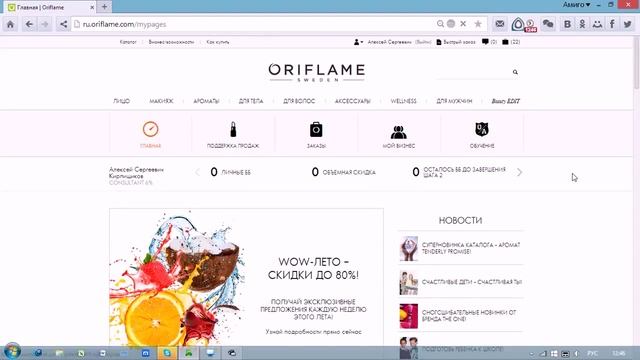640x360 pixels.
Task: Stop loading with the X icon
Action: click(463, 24)
